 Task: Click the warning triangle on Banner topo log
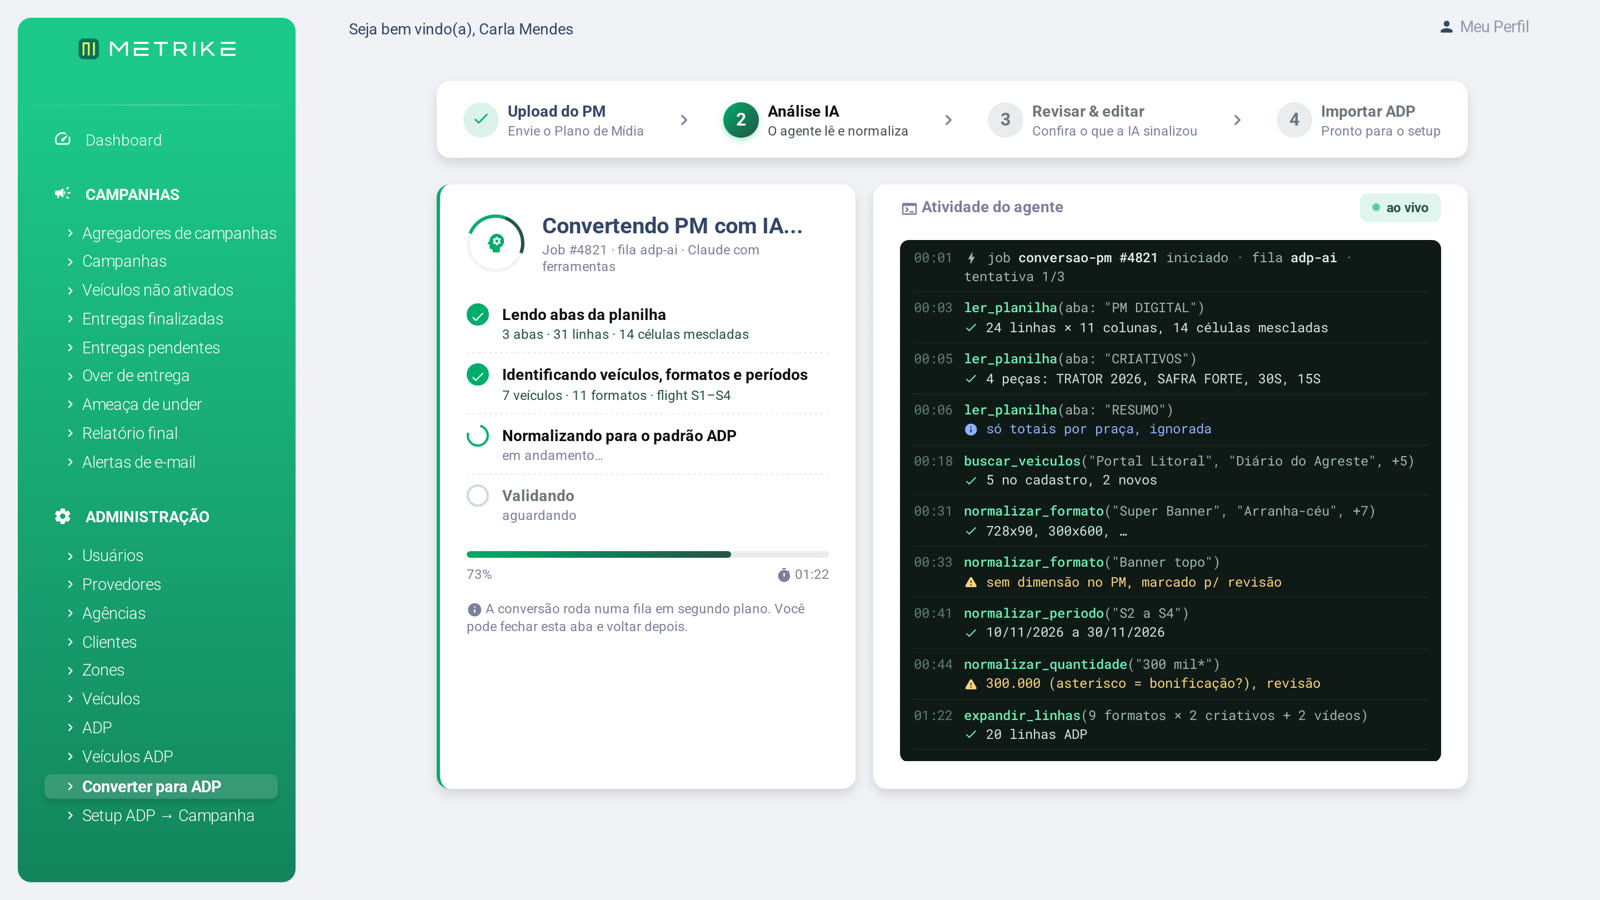click(971, 582)
